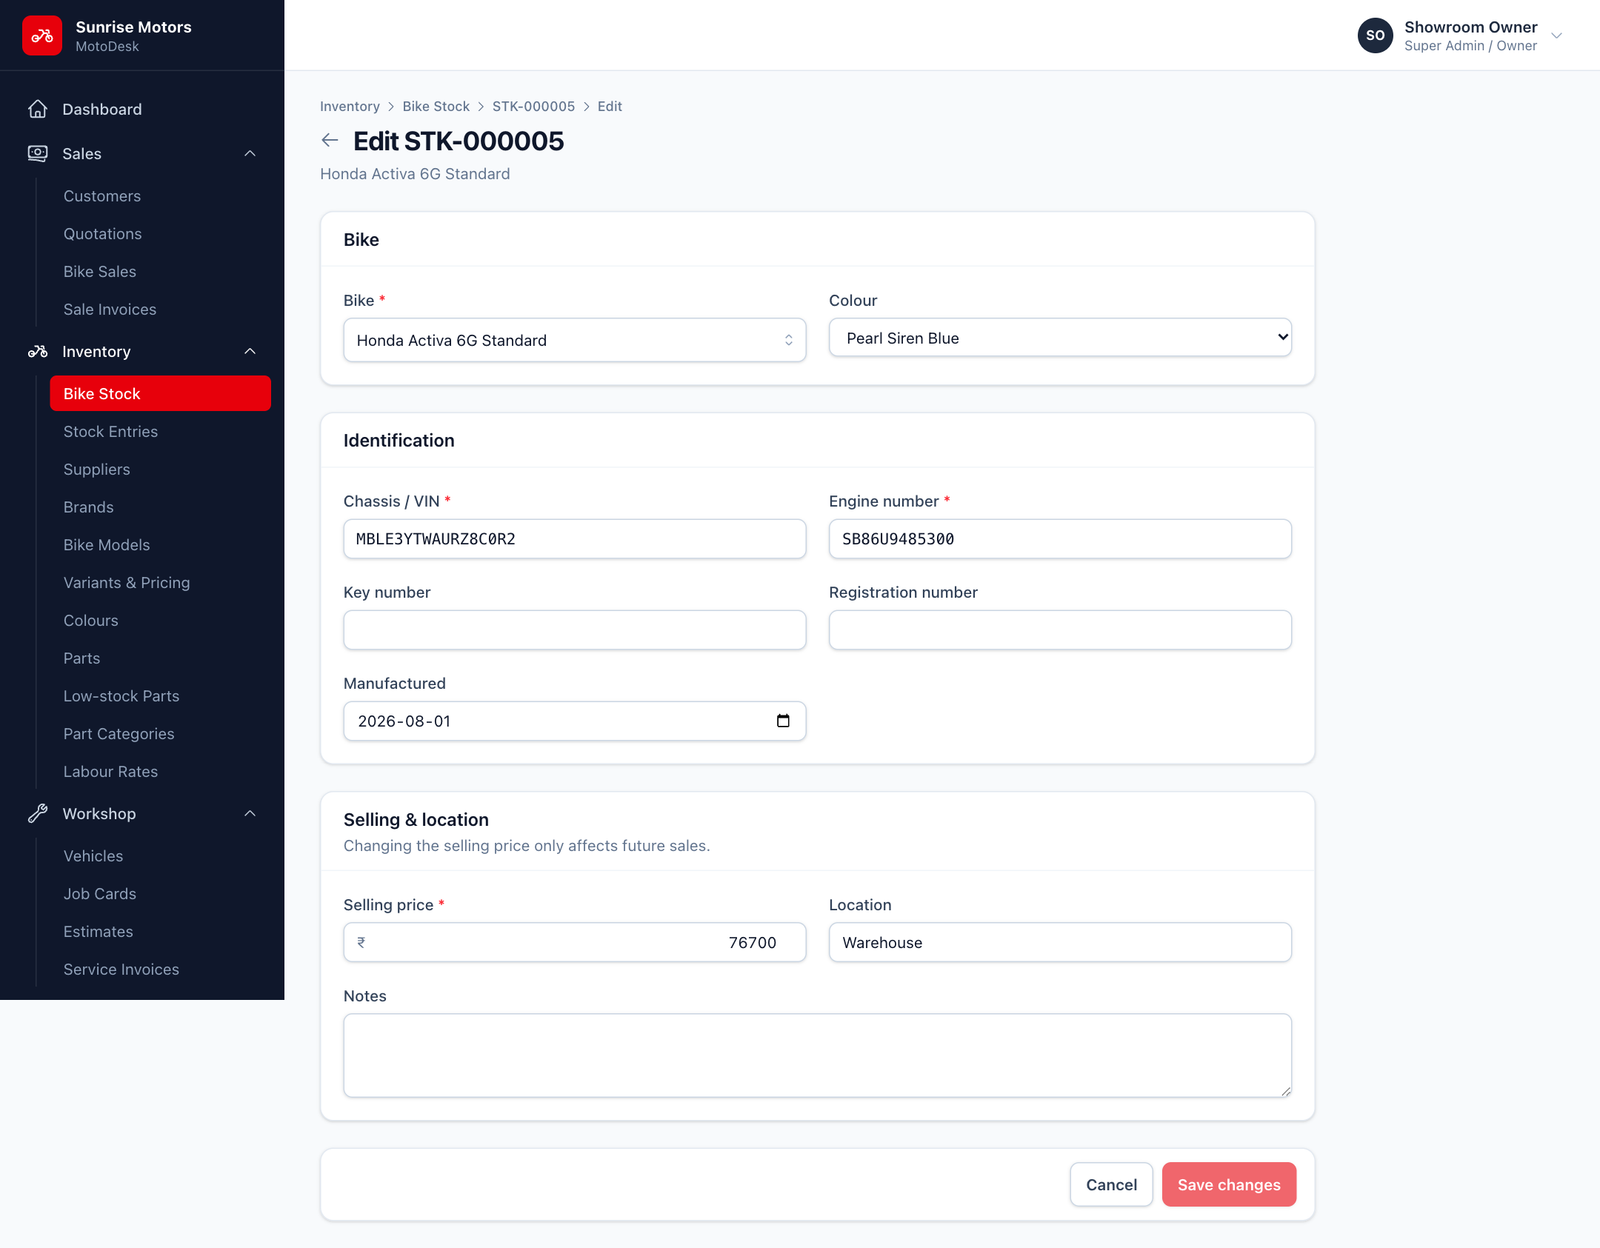Click the Location field showing Warehouse

pos(1060,942)
